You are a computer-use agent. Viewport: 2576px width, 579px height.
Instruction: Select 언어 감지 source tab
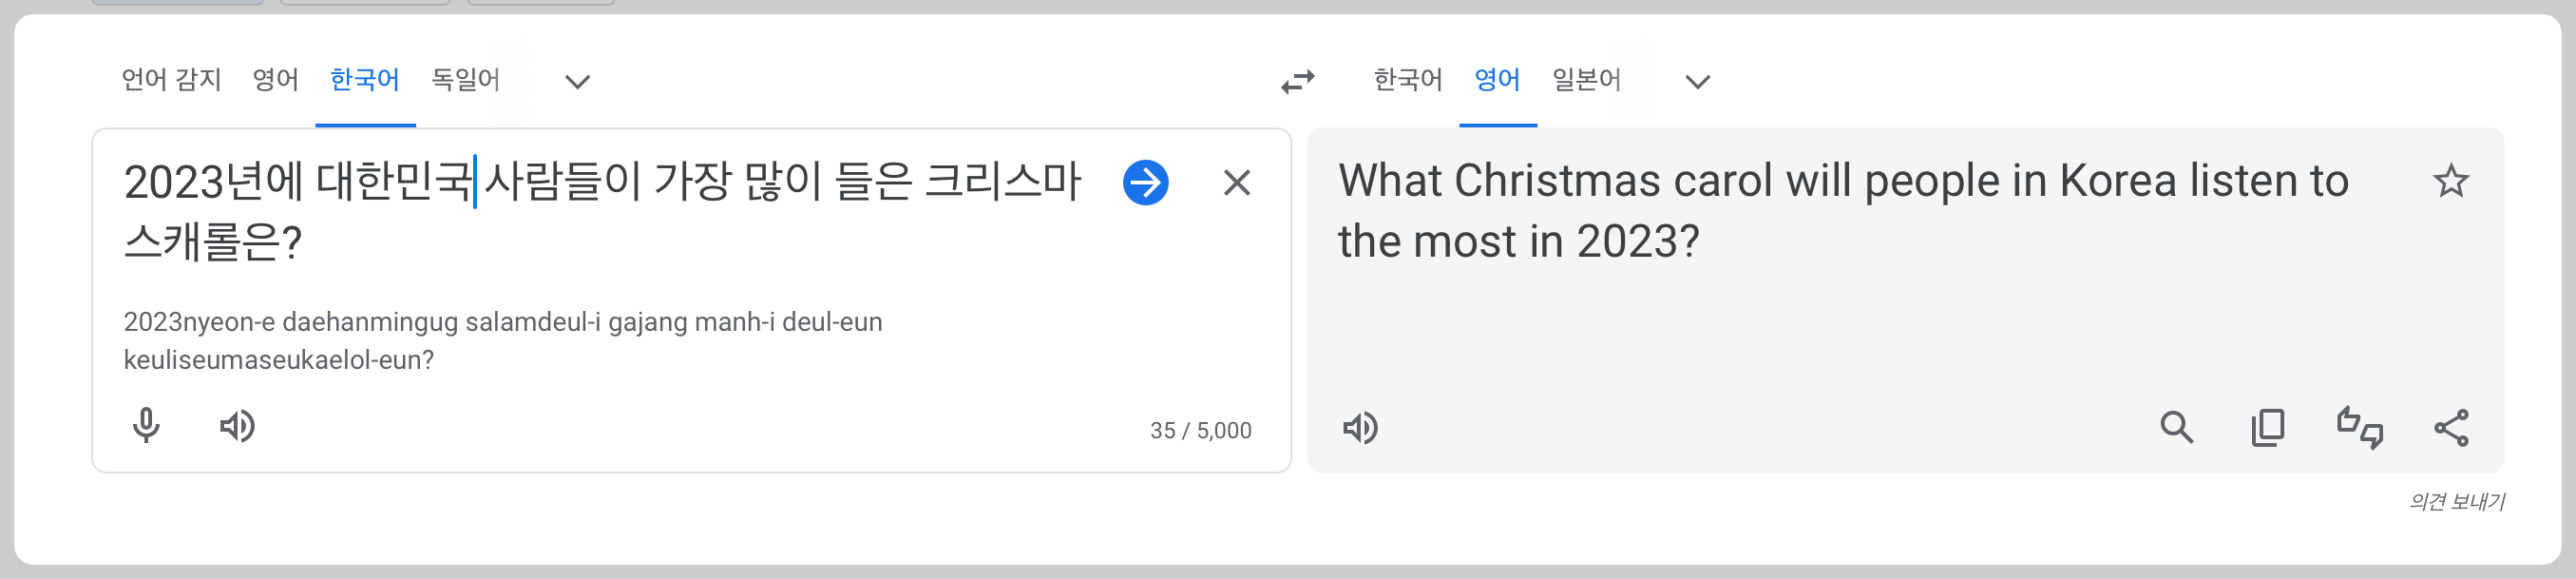point(171,79)
